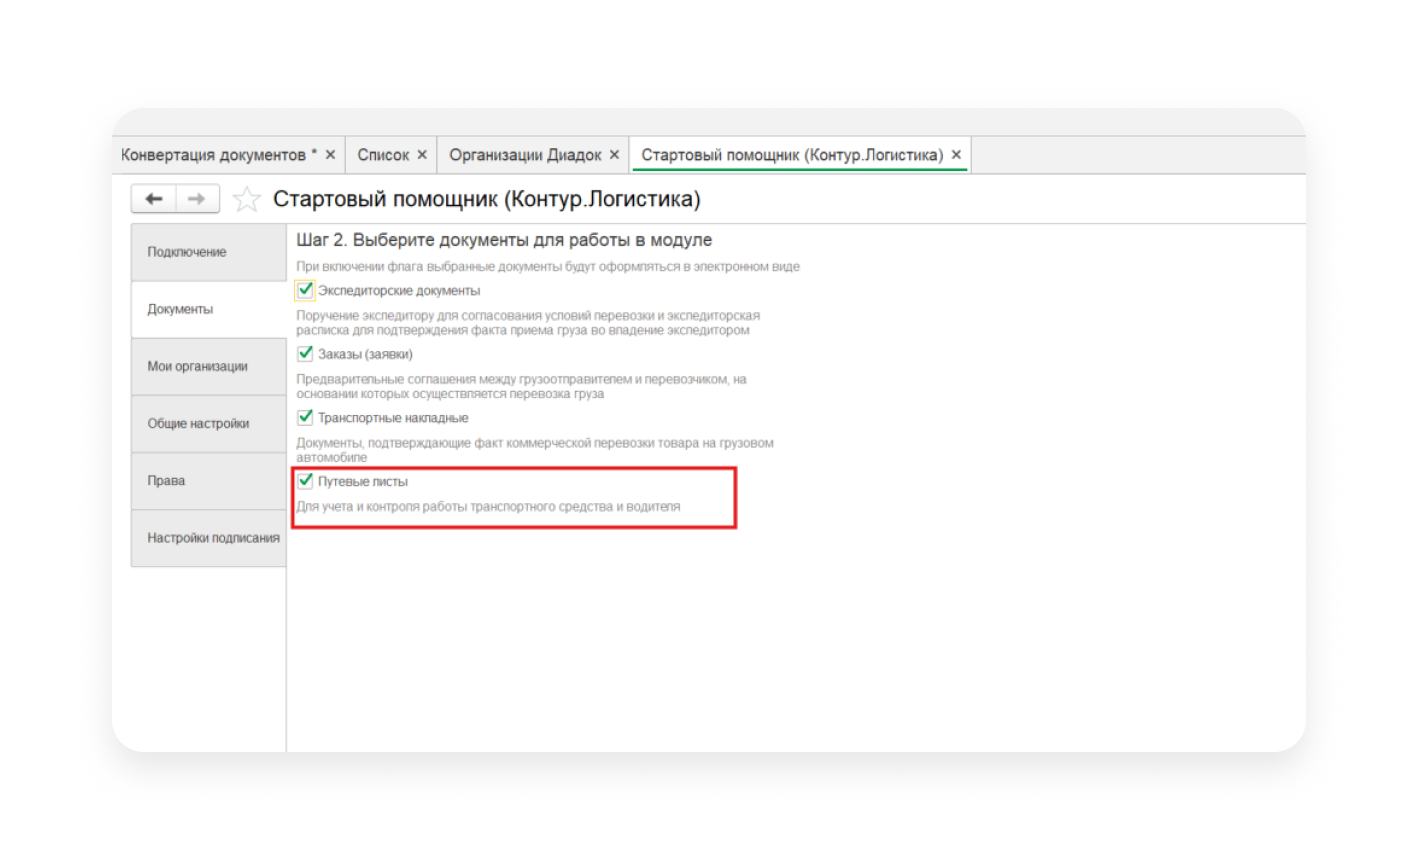Click the Шаг 2 heading text
The image size is (1418, 860).
504,240
